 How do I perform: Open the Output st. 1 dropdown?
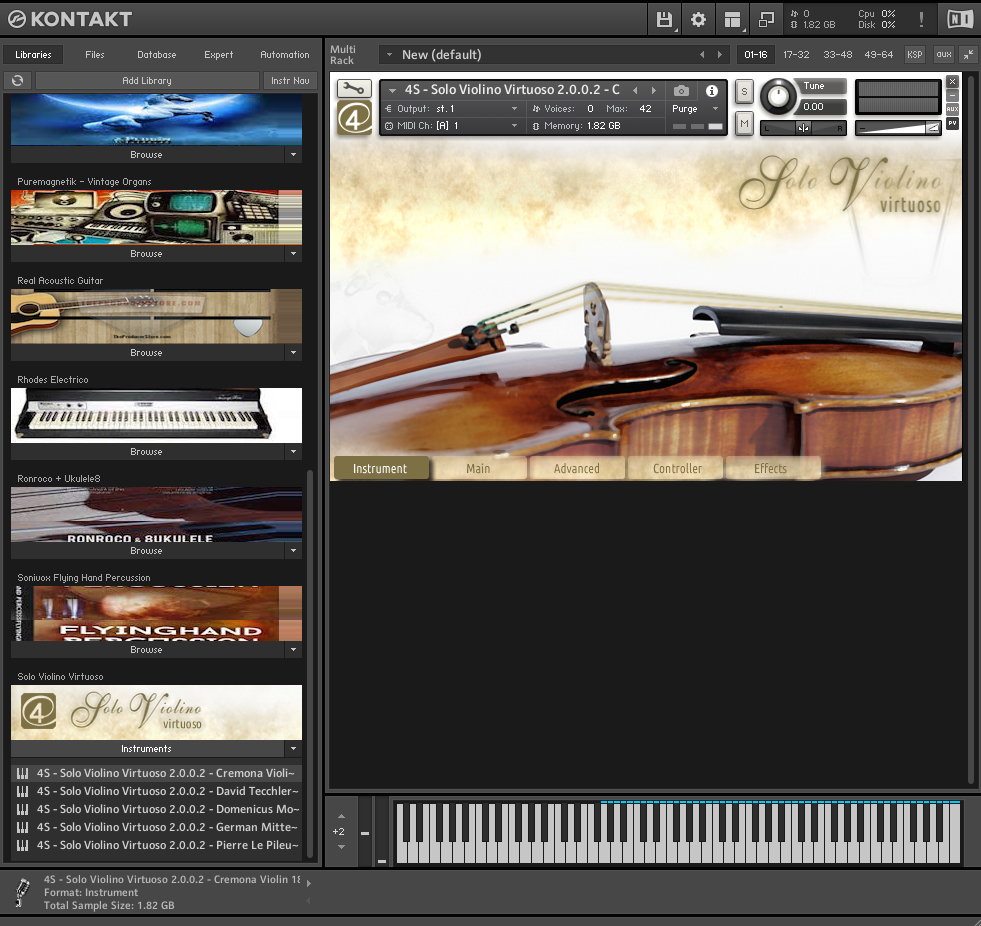click(x=514, y=108)
